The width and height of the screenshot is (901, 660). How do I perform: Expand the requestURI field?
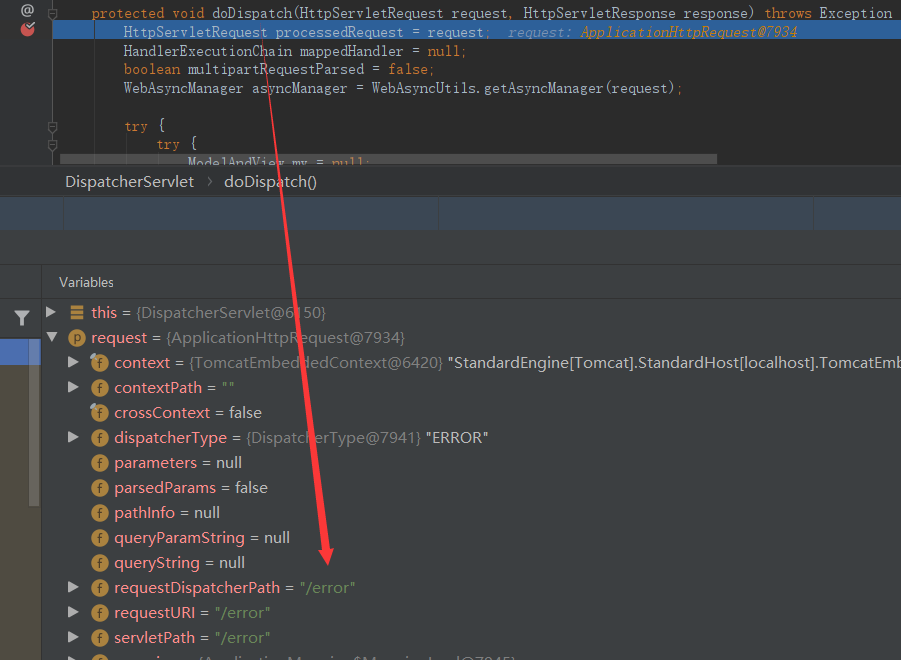tap(73, 612)
